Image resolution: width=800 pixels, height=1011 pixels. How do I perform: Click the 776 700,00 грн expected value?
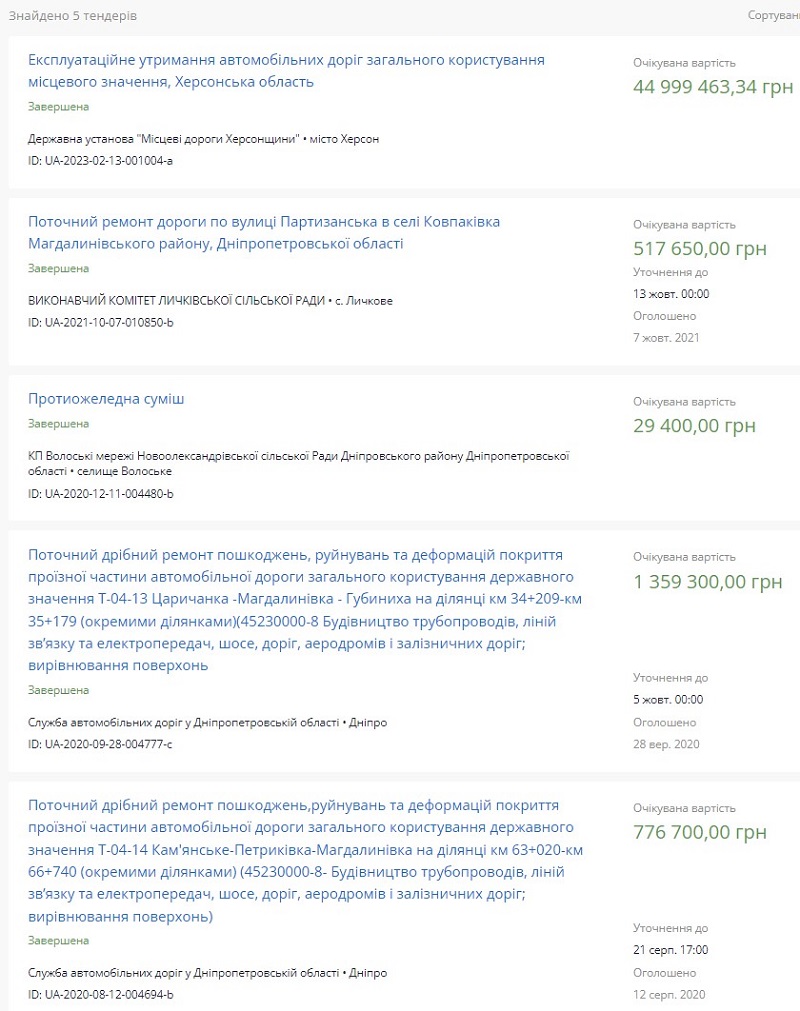pos(700,832)
